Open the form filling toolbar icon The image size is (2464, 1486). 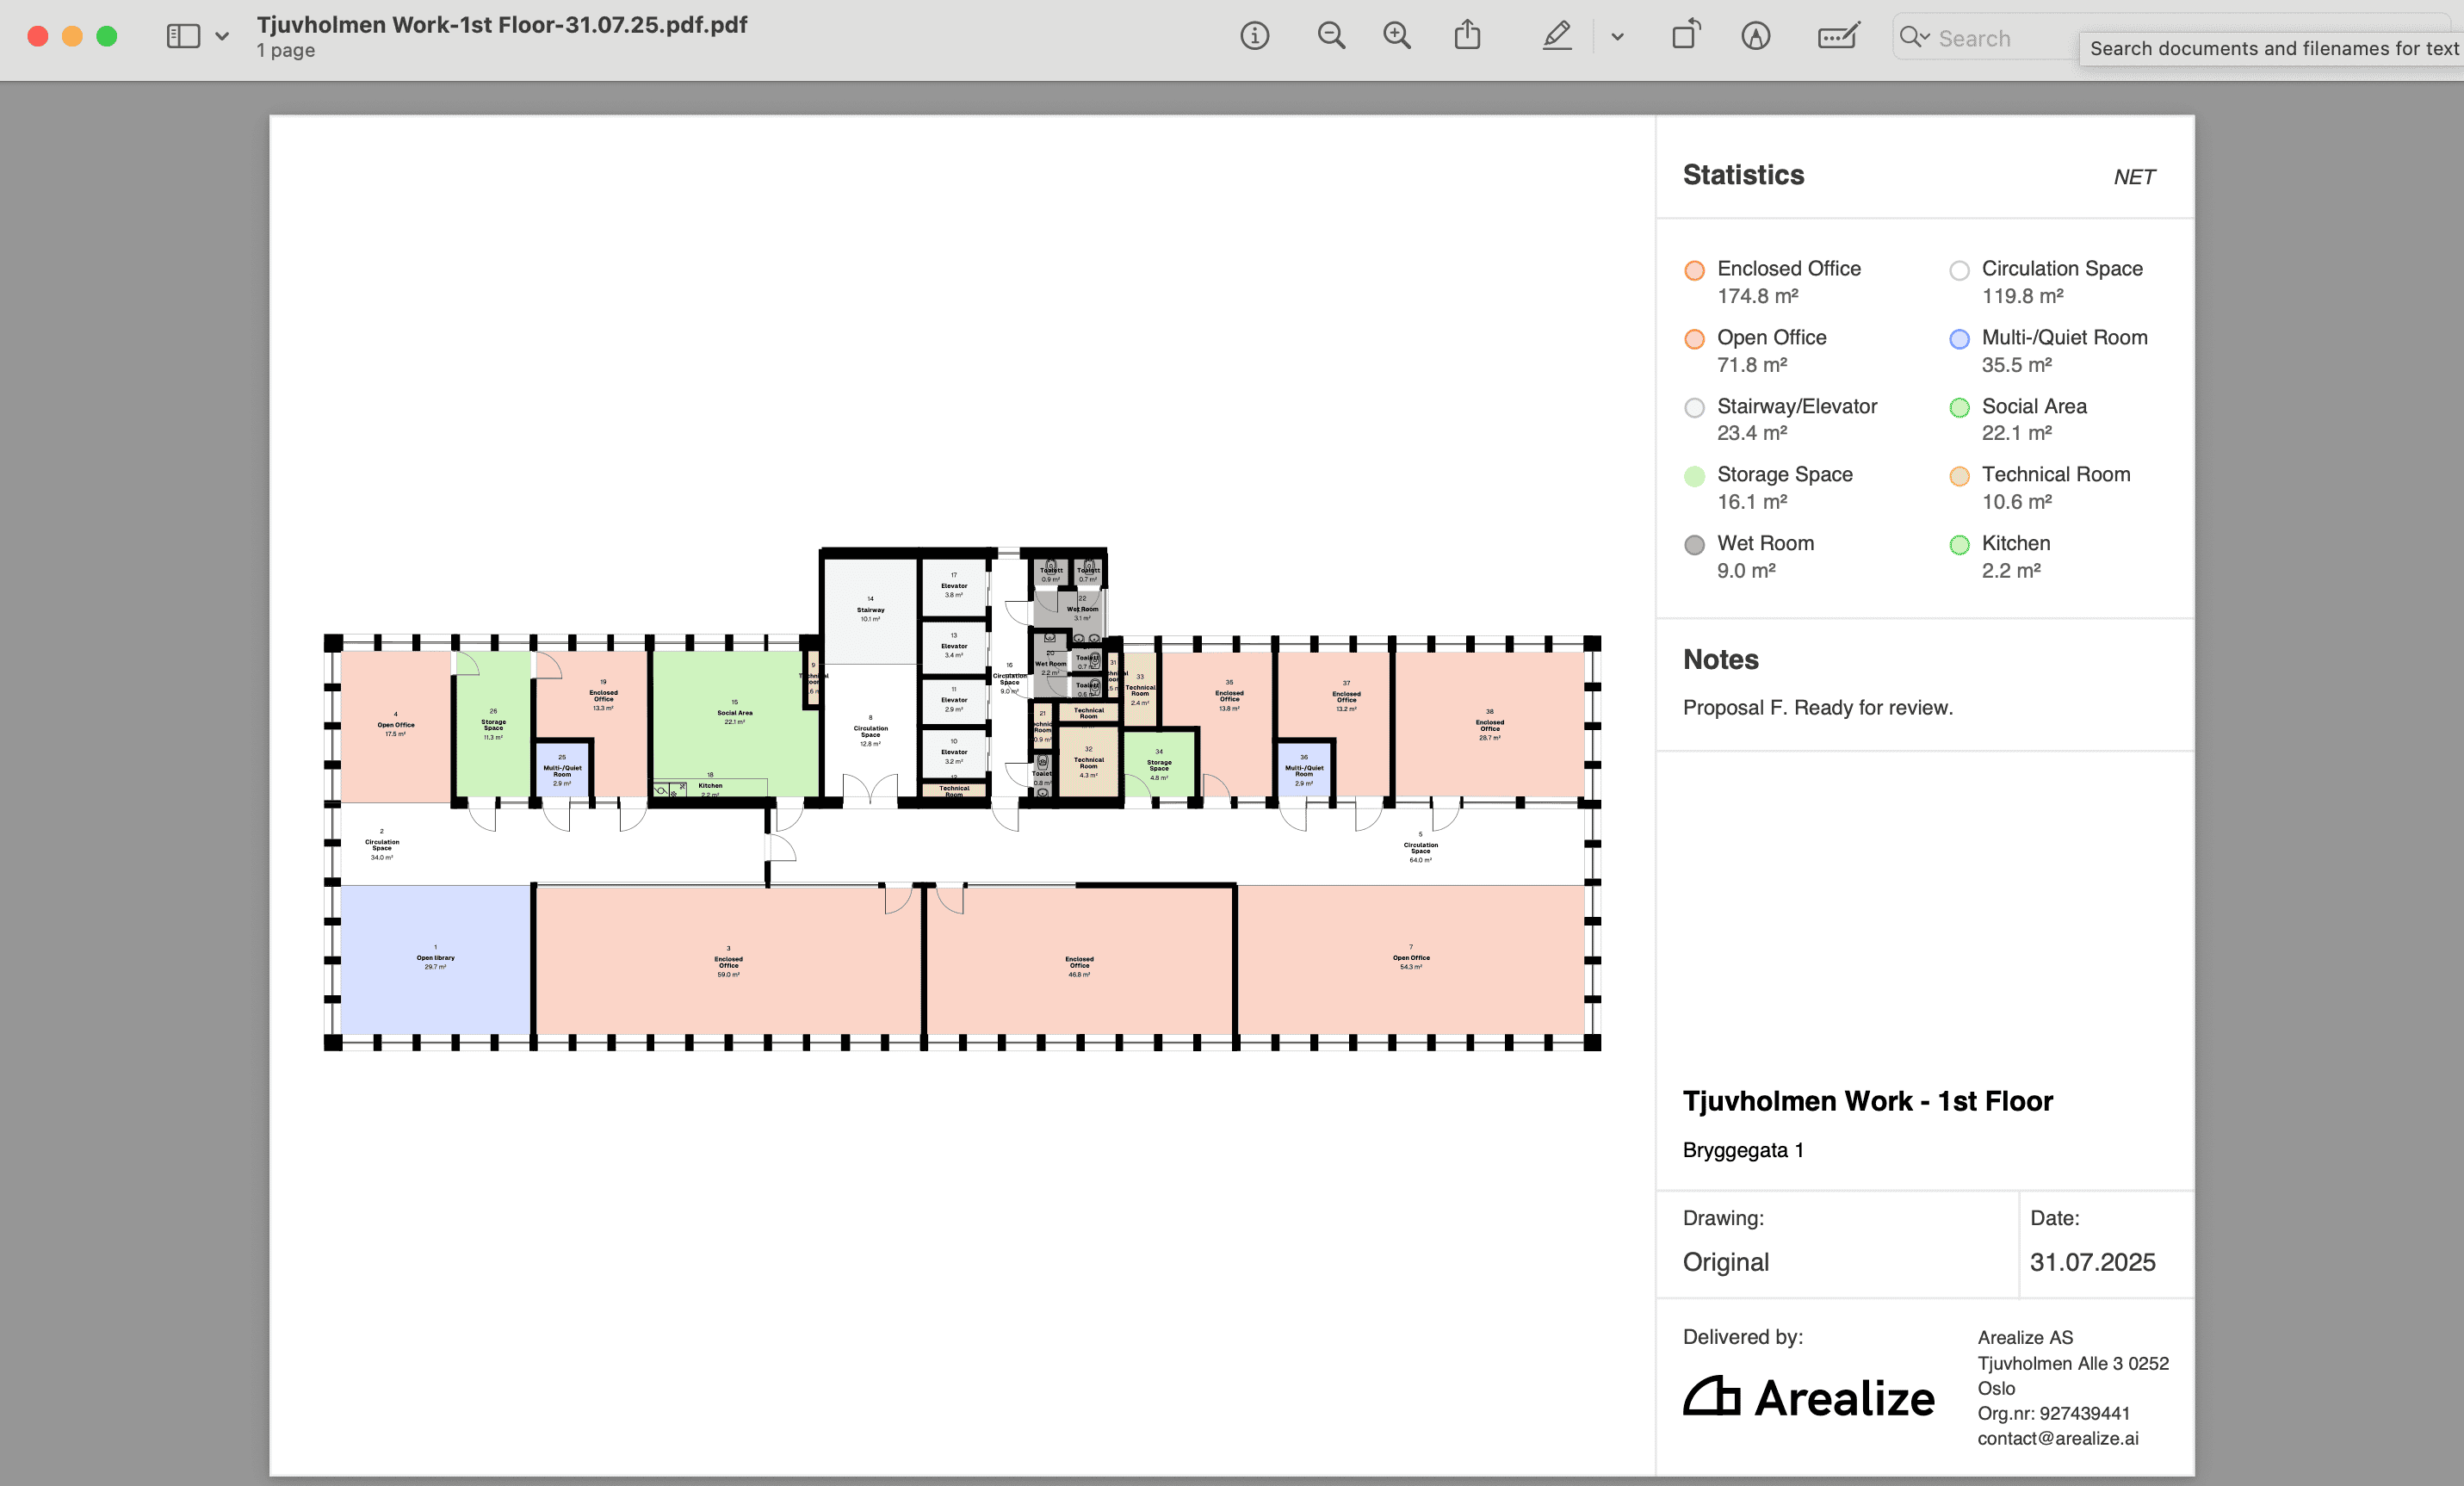click(x=1838, y=37)
